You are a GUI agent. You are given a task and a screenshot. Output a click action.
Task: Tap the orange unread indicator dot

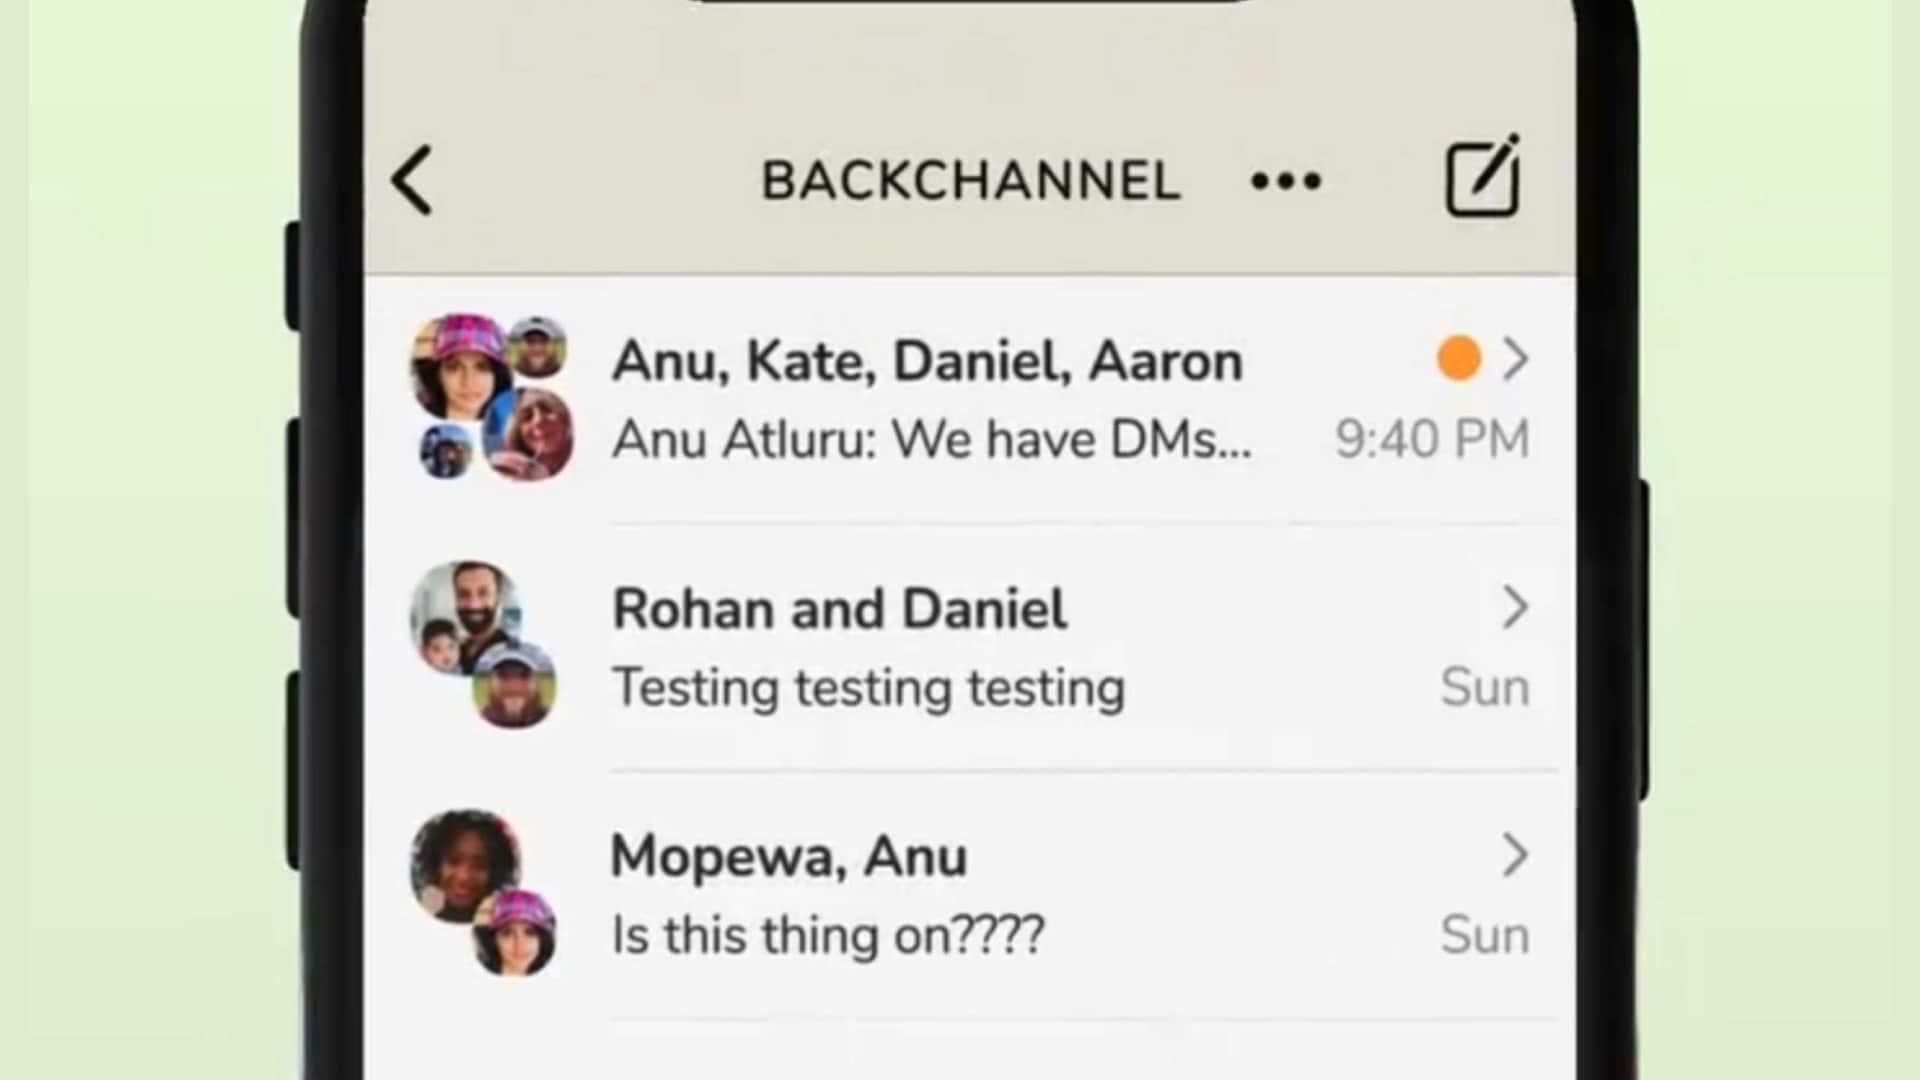(x=1459, y=359)
